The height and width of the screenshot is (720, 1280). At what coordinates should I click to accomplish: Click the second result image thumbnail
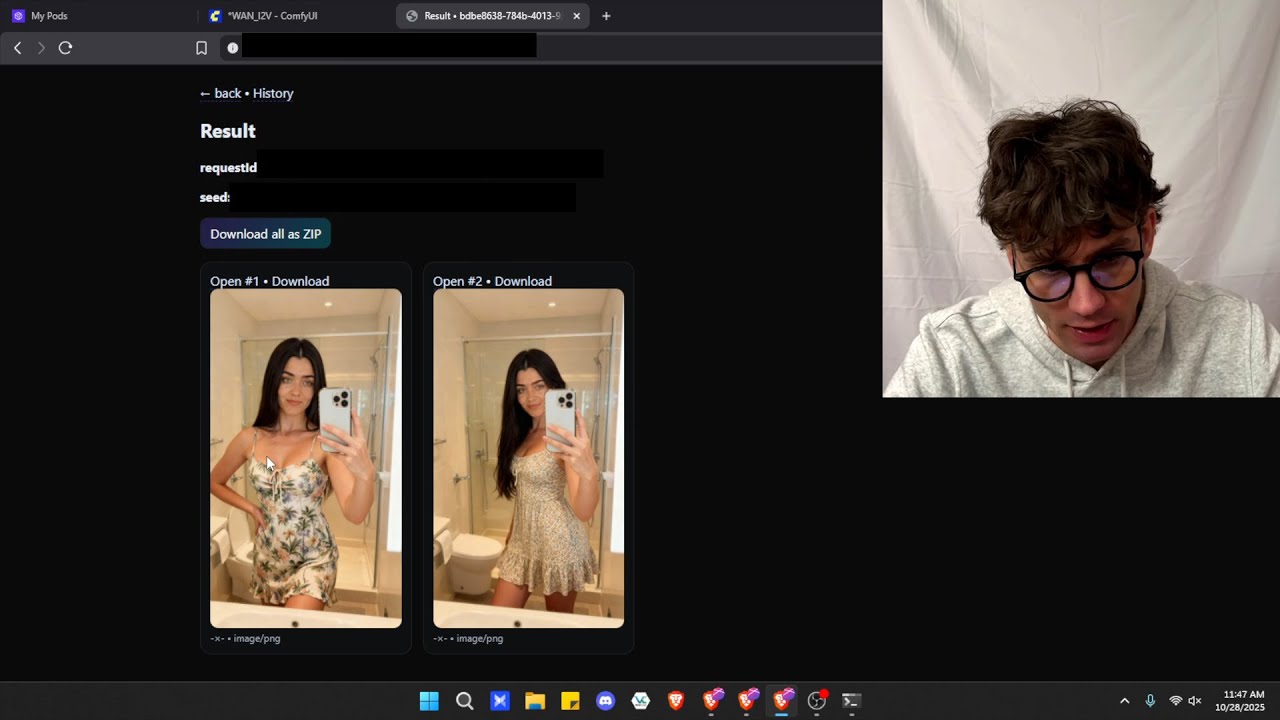point(528,458)
